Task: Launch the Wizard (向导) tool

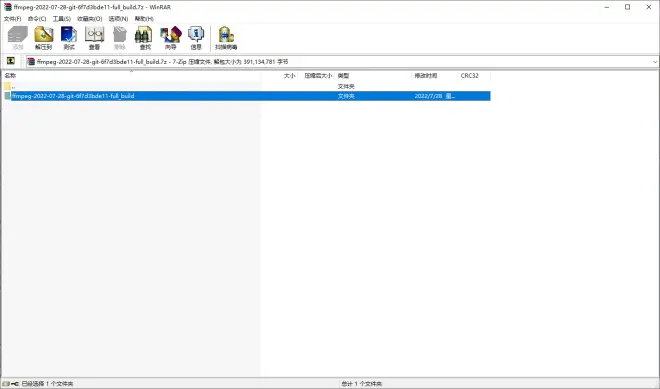Action: point(170,38)
